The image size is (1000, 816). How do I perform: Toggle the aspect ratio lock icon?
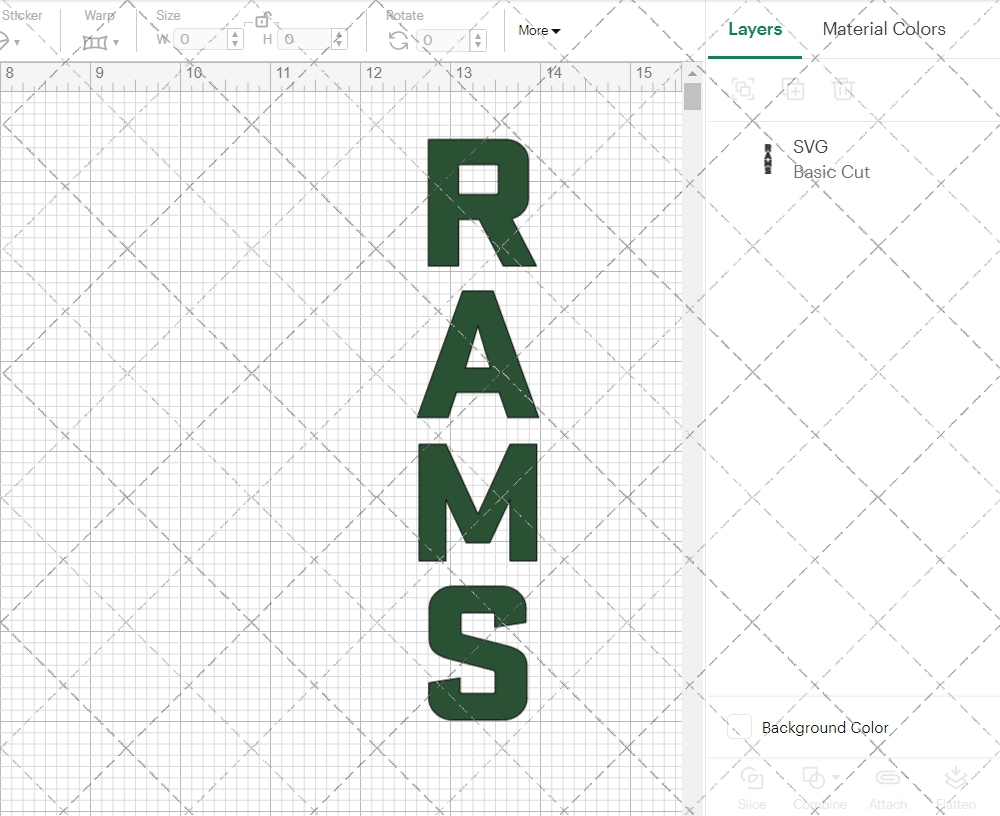tap(262, 20)
